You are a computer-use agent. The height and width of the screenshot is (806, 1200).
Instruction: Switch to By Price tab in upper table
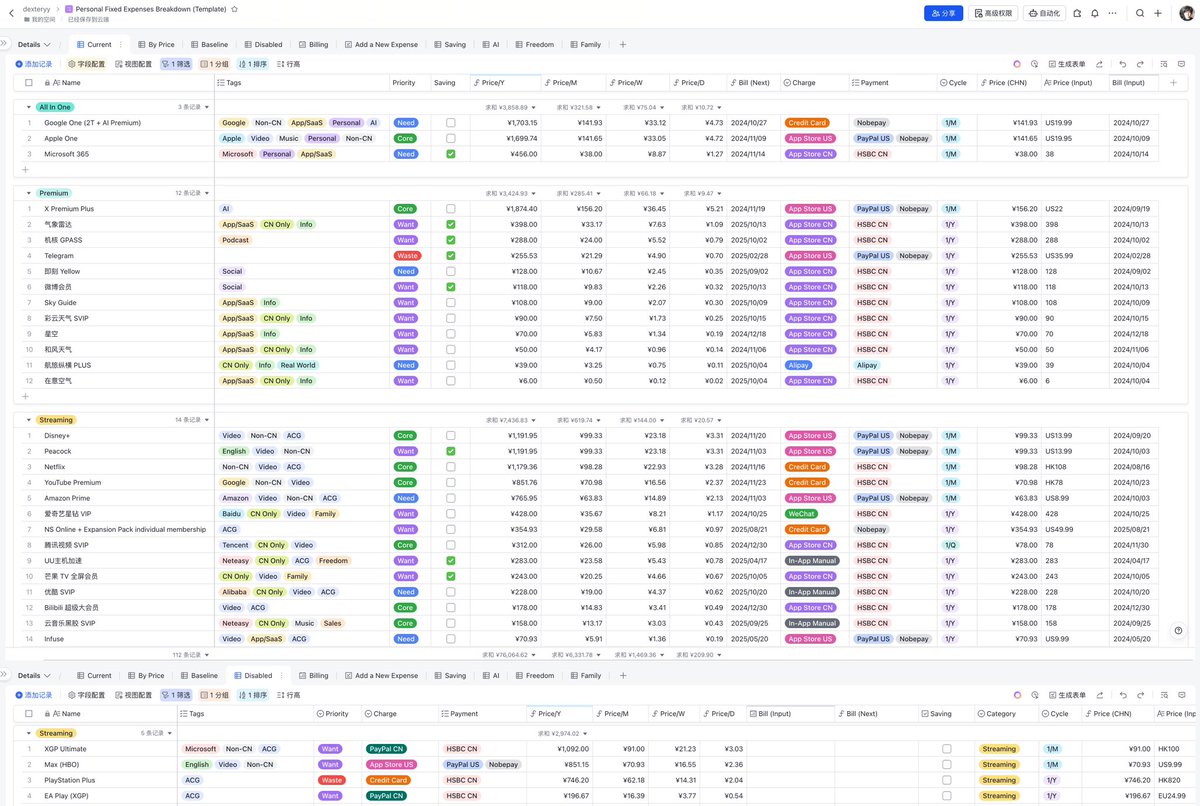tap(155, 44)
